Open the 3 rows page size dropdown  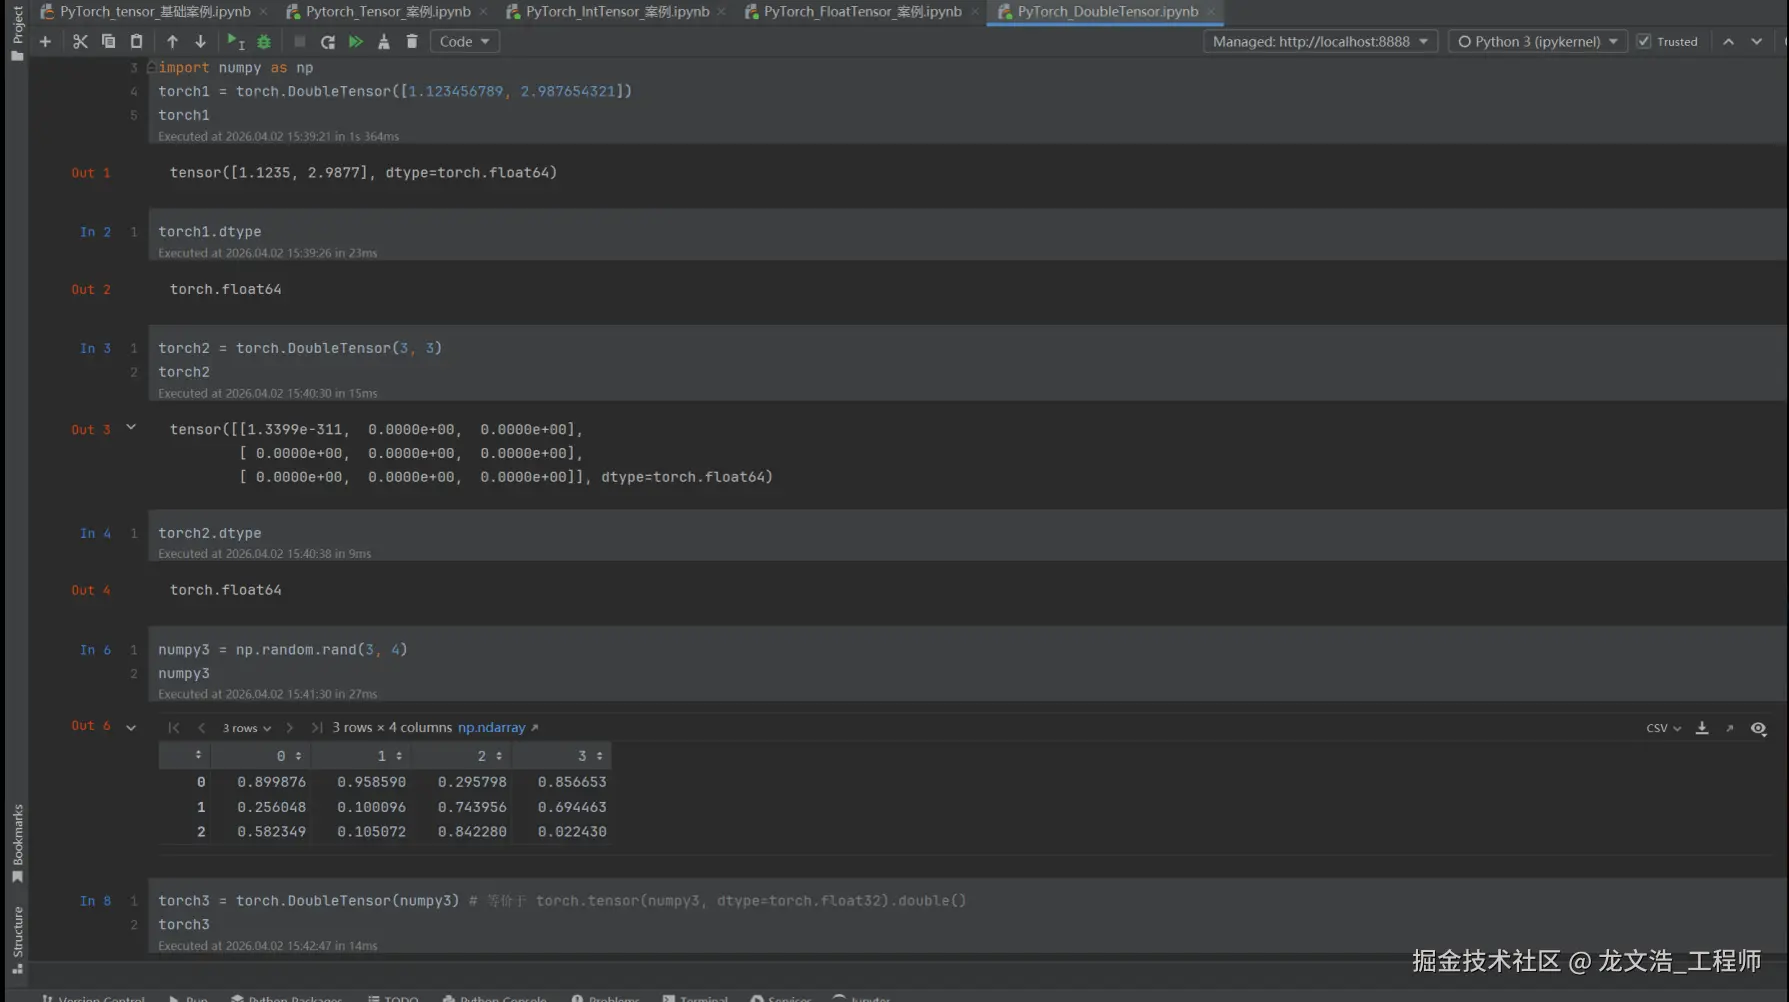click(246, 728)
